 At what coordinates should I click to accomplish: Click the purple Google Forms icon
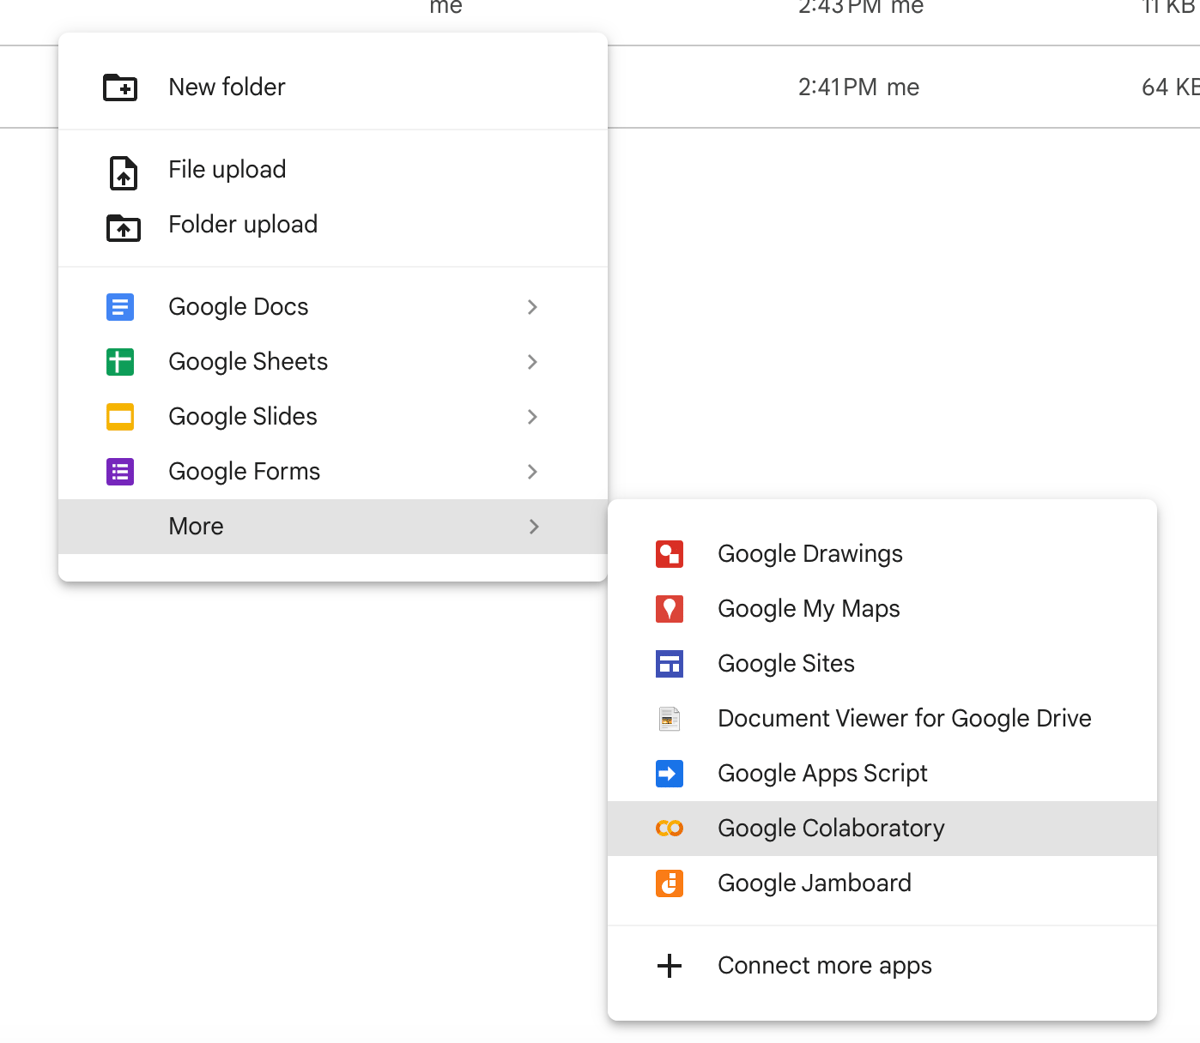click(120, 472)
